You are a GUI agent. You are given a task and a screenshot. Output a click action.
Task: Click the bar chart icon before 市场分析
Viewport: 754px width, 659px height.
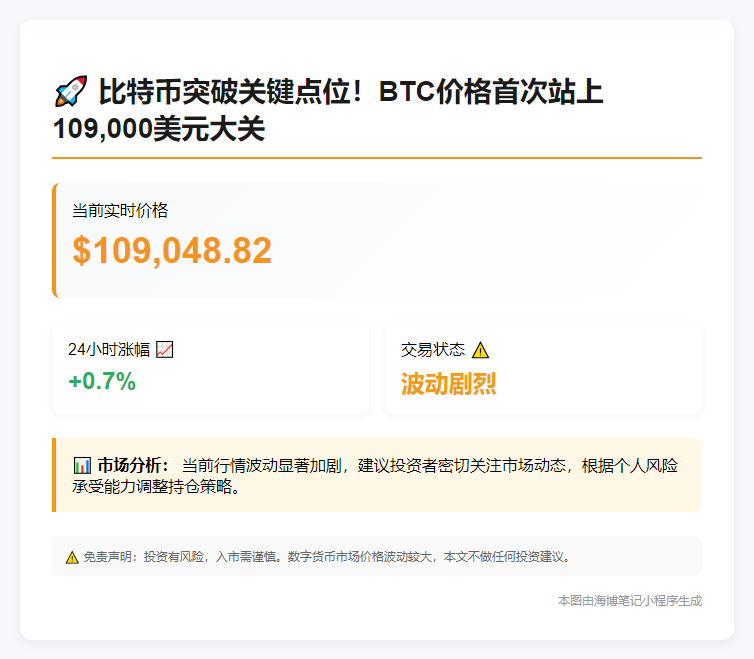click(82, 466)
